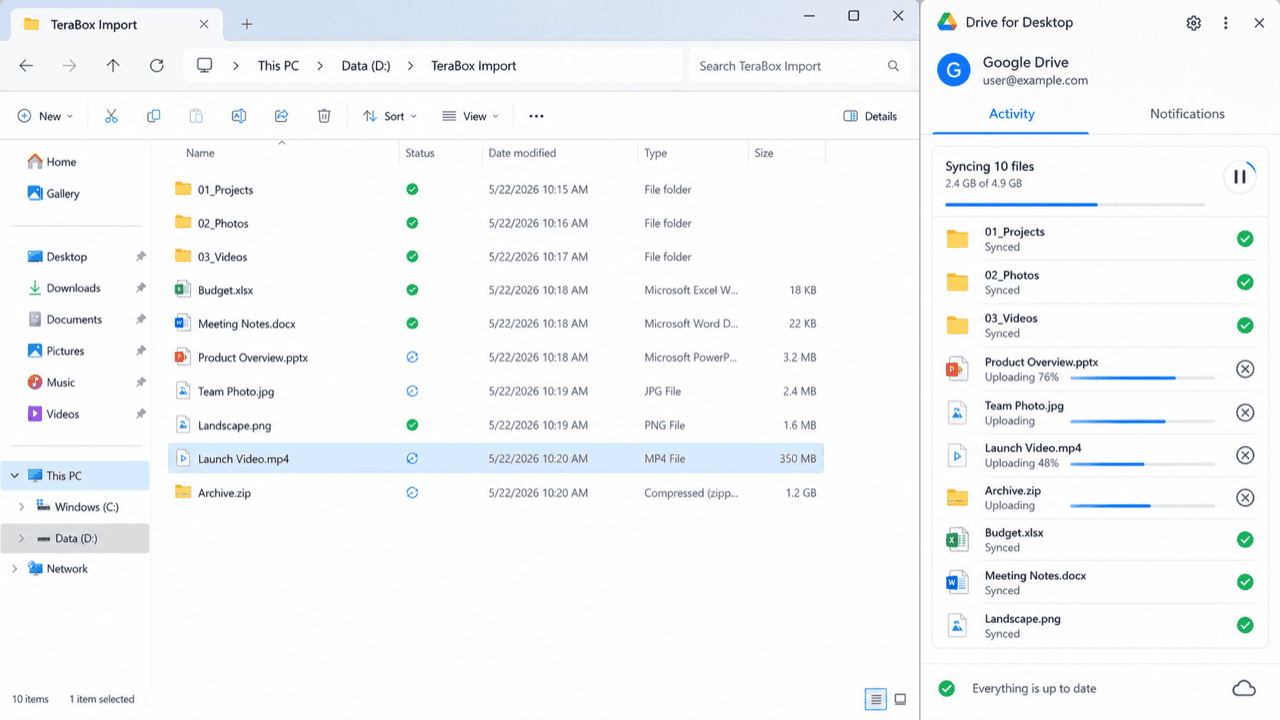Click This PC breadcrumb in address bar
The image size is (1280, 720).
point(278,66)
